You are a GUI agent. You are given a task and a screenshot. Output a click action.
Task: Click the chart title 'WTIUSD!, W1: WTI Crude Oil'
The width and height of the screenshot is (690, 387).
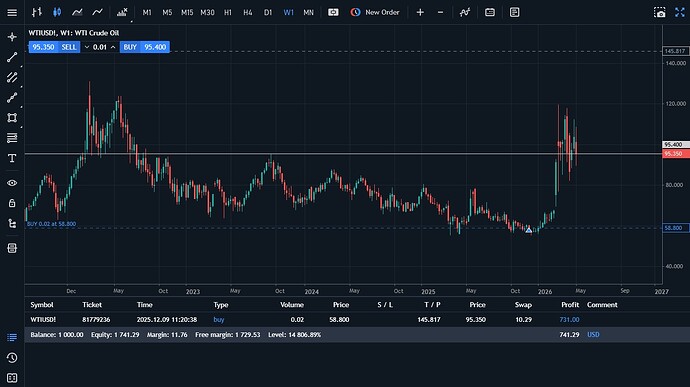[73, 33]
